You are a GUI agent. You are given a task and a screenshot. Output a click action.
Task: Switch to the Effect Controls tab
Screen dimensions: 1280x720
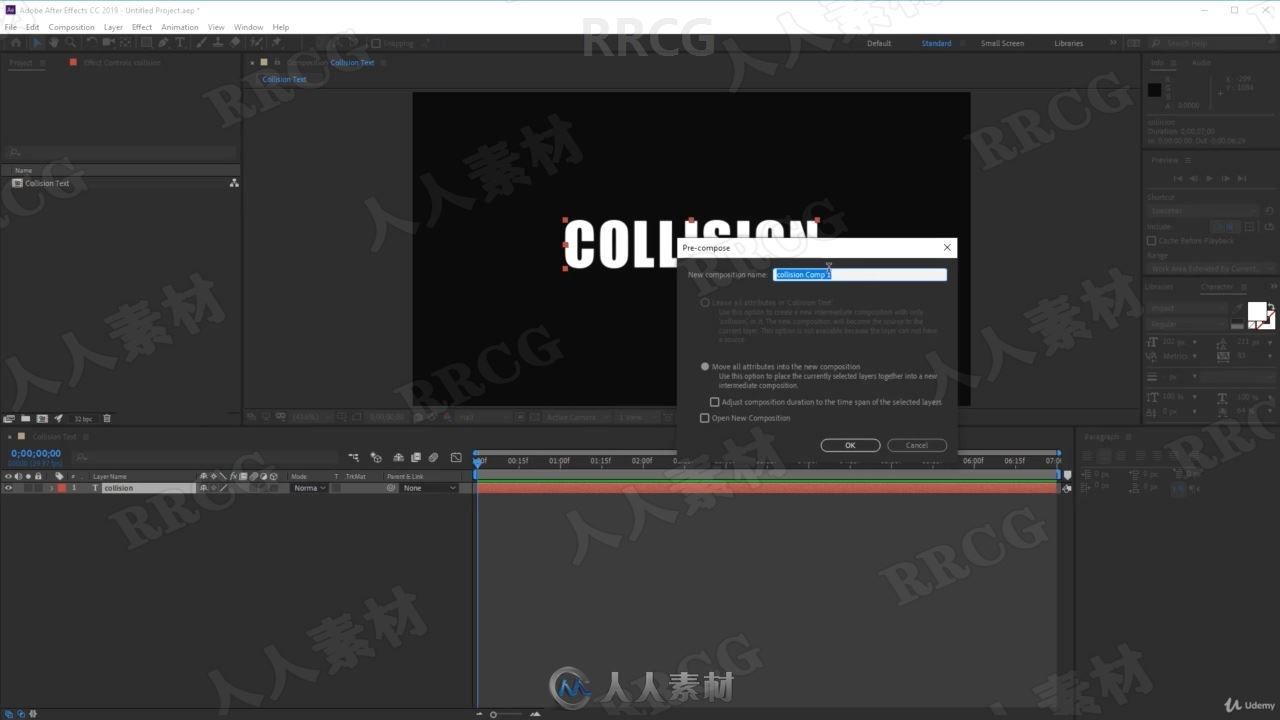click(121, 62)
